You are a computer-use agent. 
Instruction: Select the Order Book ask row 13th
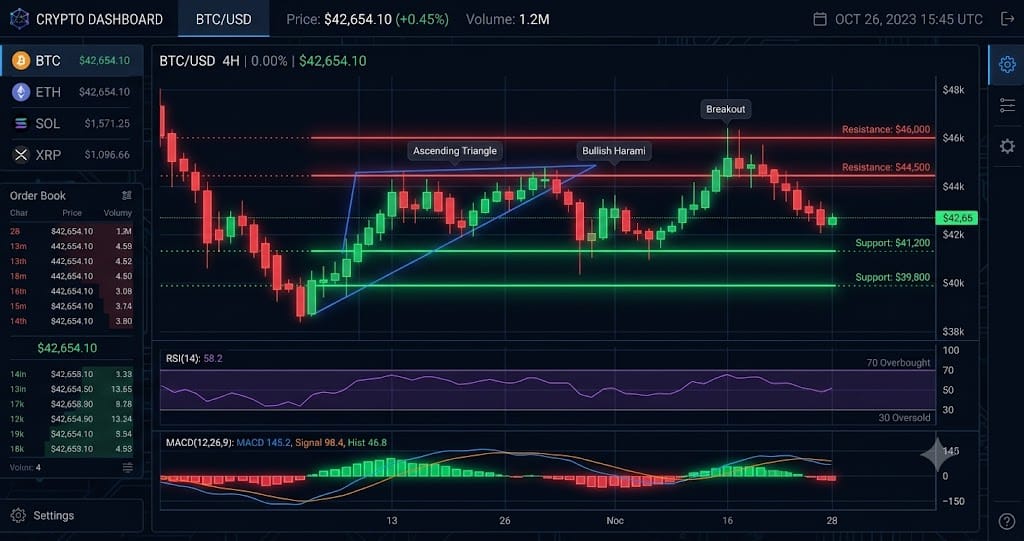pos(71,261)
